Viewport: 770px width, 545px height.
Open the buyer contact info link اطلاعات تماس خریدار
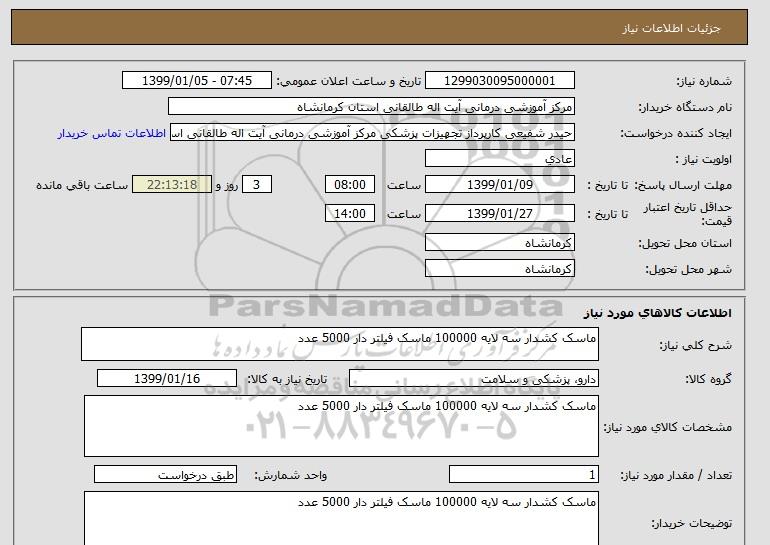pyautogui.click(x=111, y=134)
